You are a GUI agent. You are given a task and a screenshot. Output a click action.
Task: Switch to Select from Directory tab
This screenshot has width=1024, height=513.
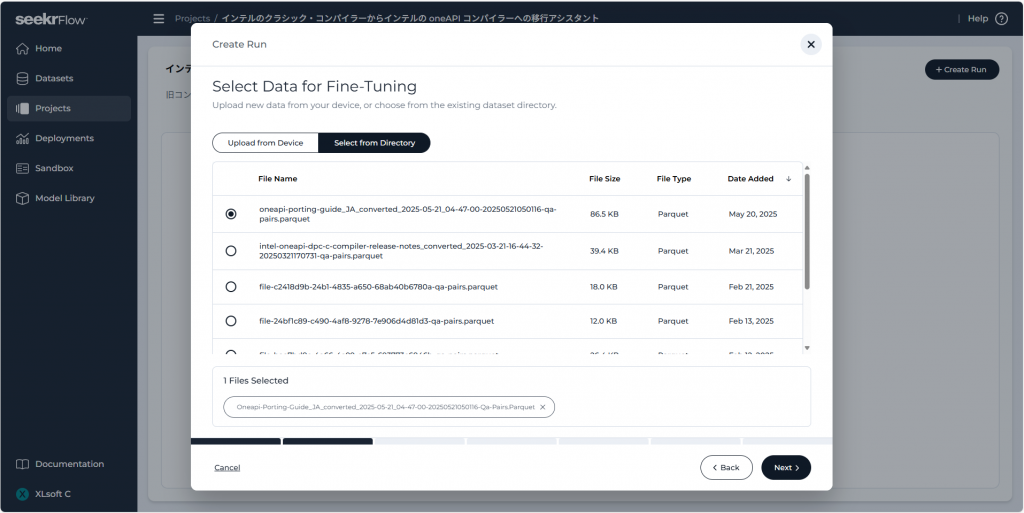(x=374, y=143)
